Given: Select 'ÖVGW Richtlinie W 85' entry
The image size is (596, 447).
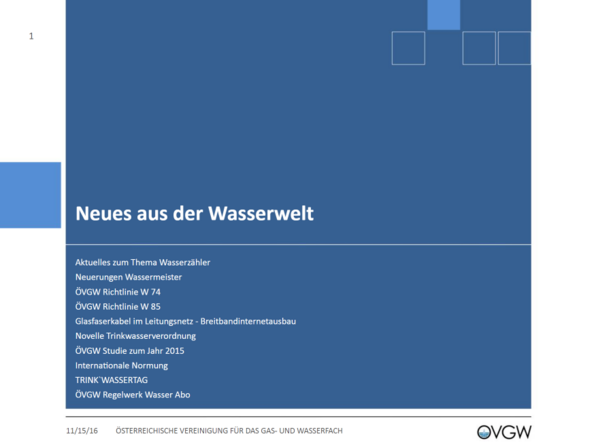Looking at the screenshot, I should click(x=118, y=306).
